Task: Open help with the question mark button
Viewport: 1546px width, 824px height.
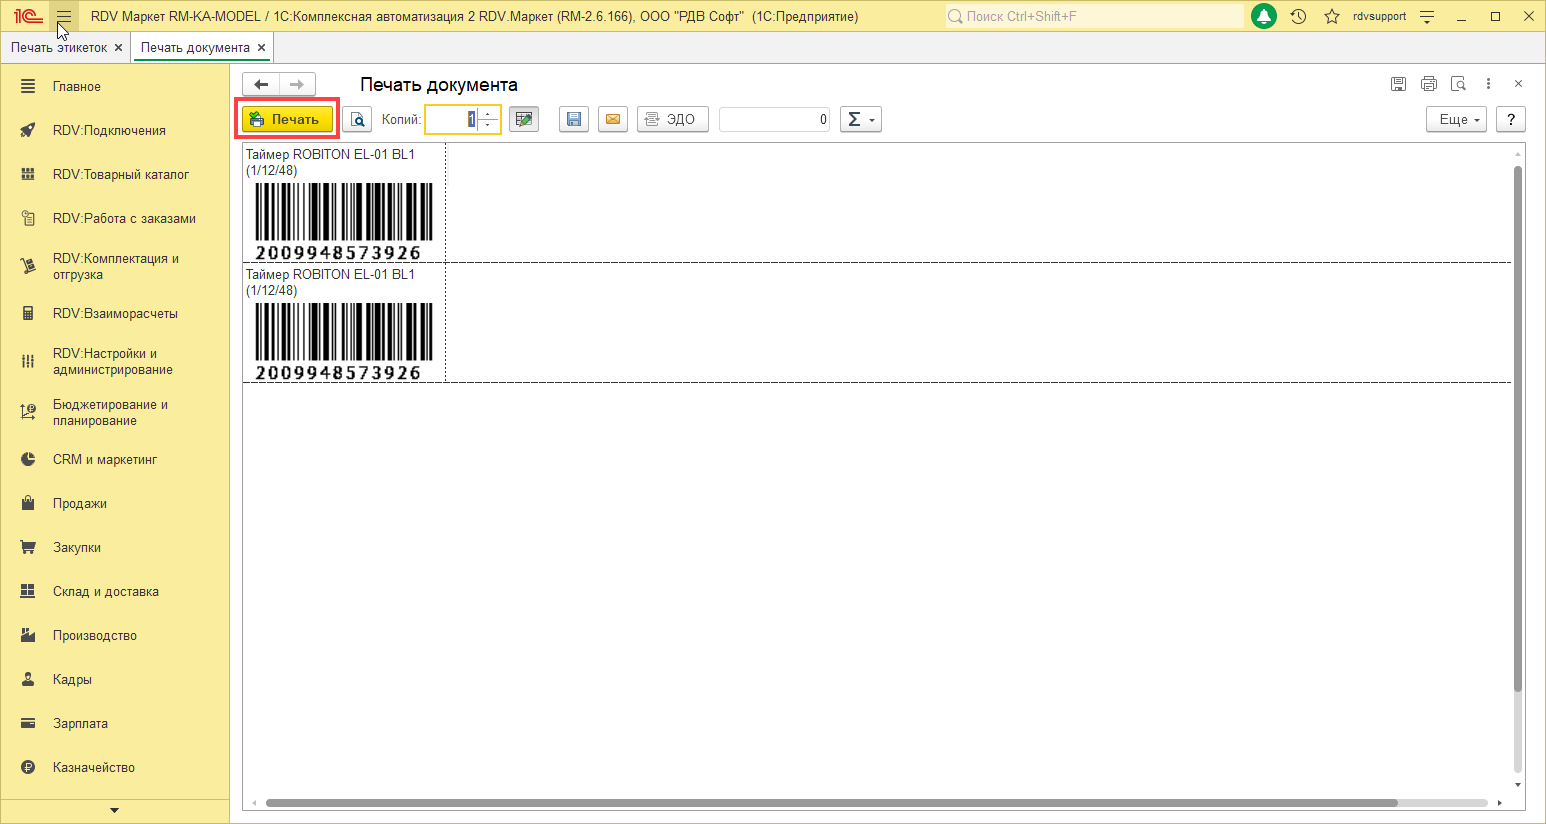Action: [1511, 119]
